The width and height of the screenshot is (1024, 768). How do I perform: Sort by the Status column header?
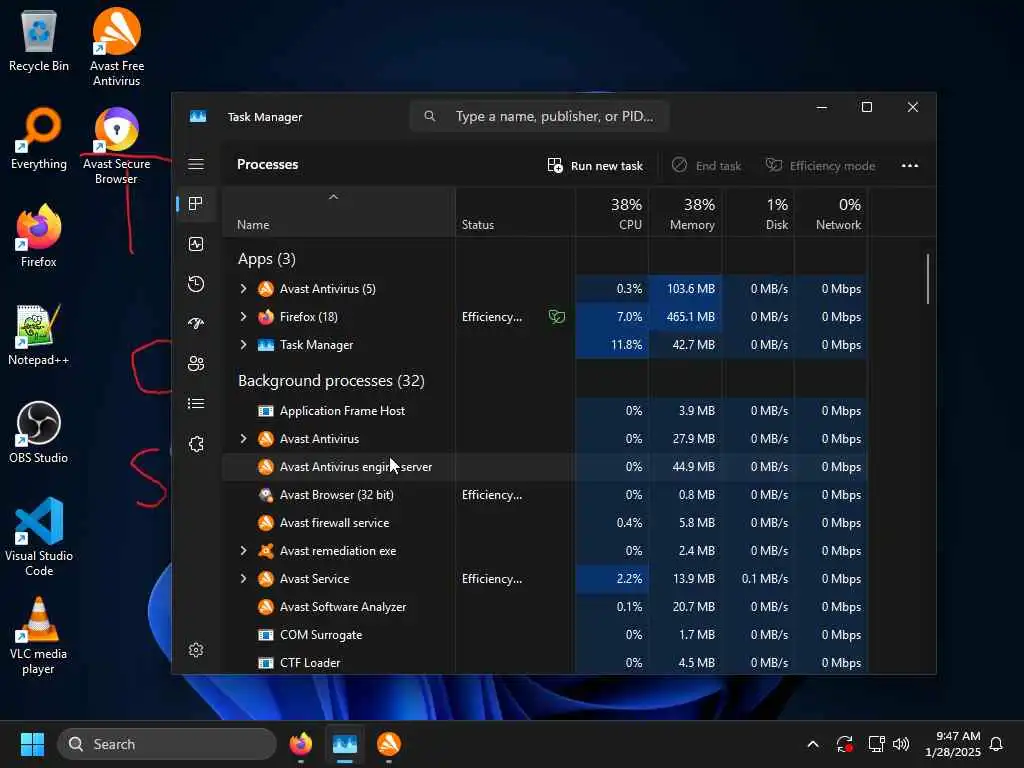(x=515, y=213)
